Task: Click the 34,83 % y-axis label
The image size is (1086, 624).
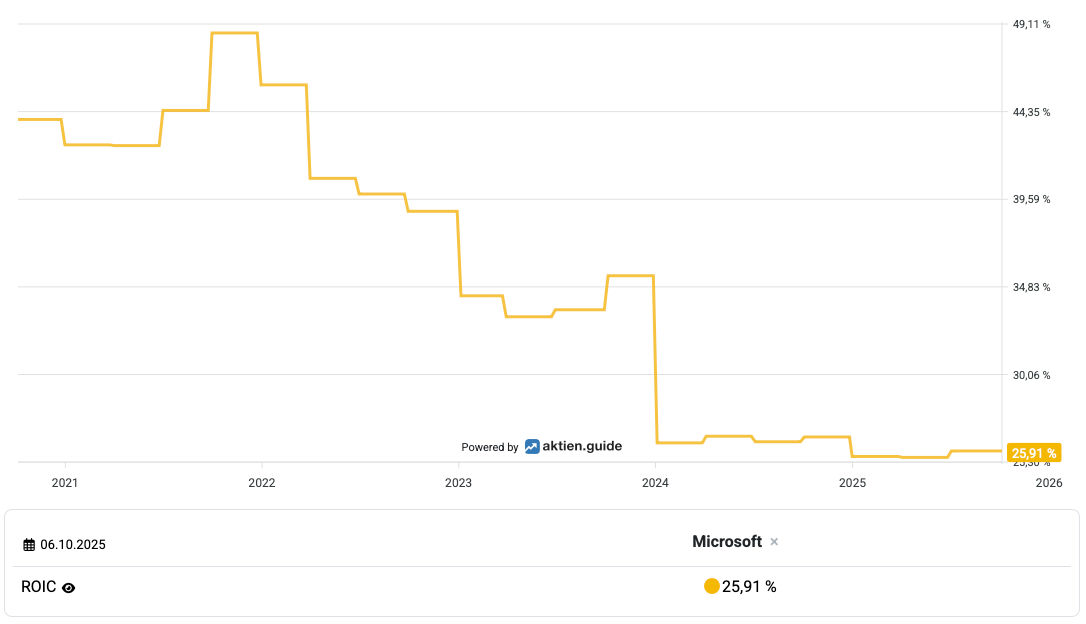Action: 1032,288
